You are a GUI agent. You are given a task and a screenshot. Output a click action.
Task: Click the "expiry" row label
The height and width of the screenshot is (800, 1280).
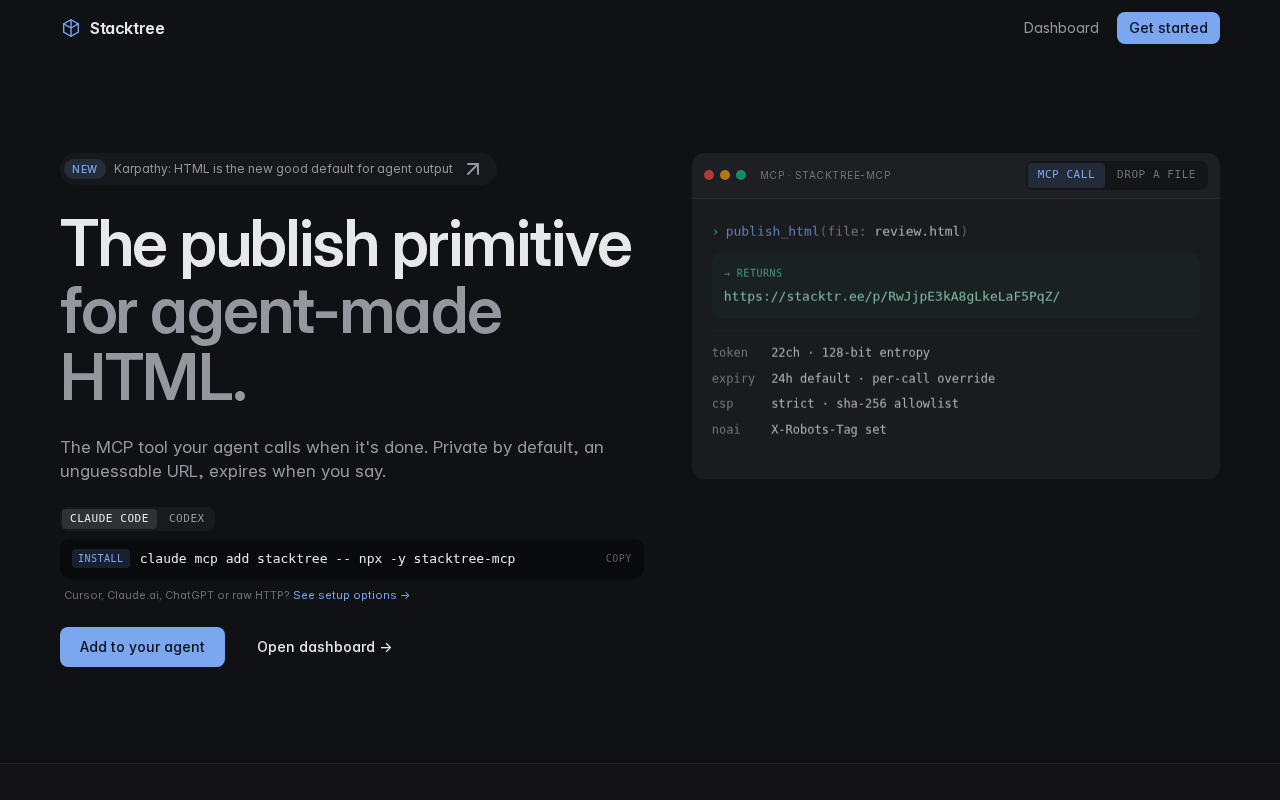pyautogui.click(x=734, y=379)
